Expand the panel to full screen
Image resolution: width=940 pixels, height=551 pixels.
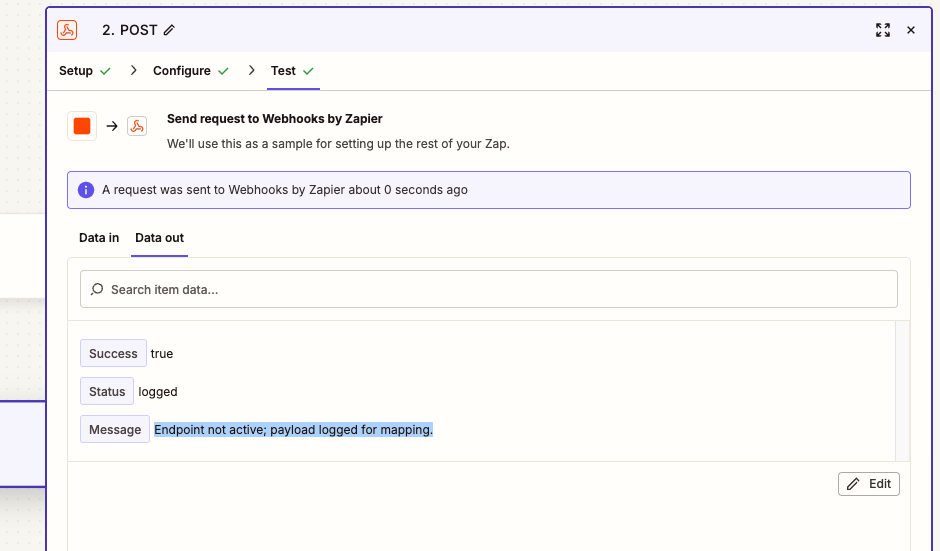point(882,30)
